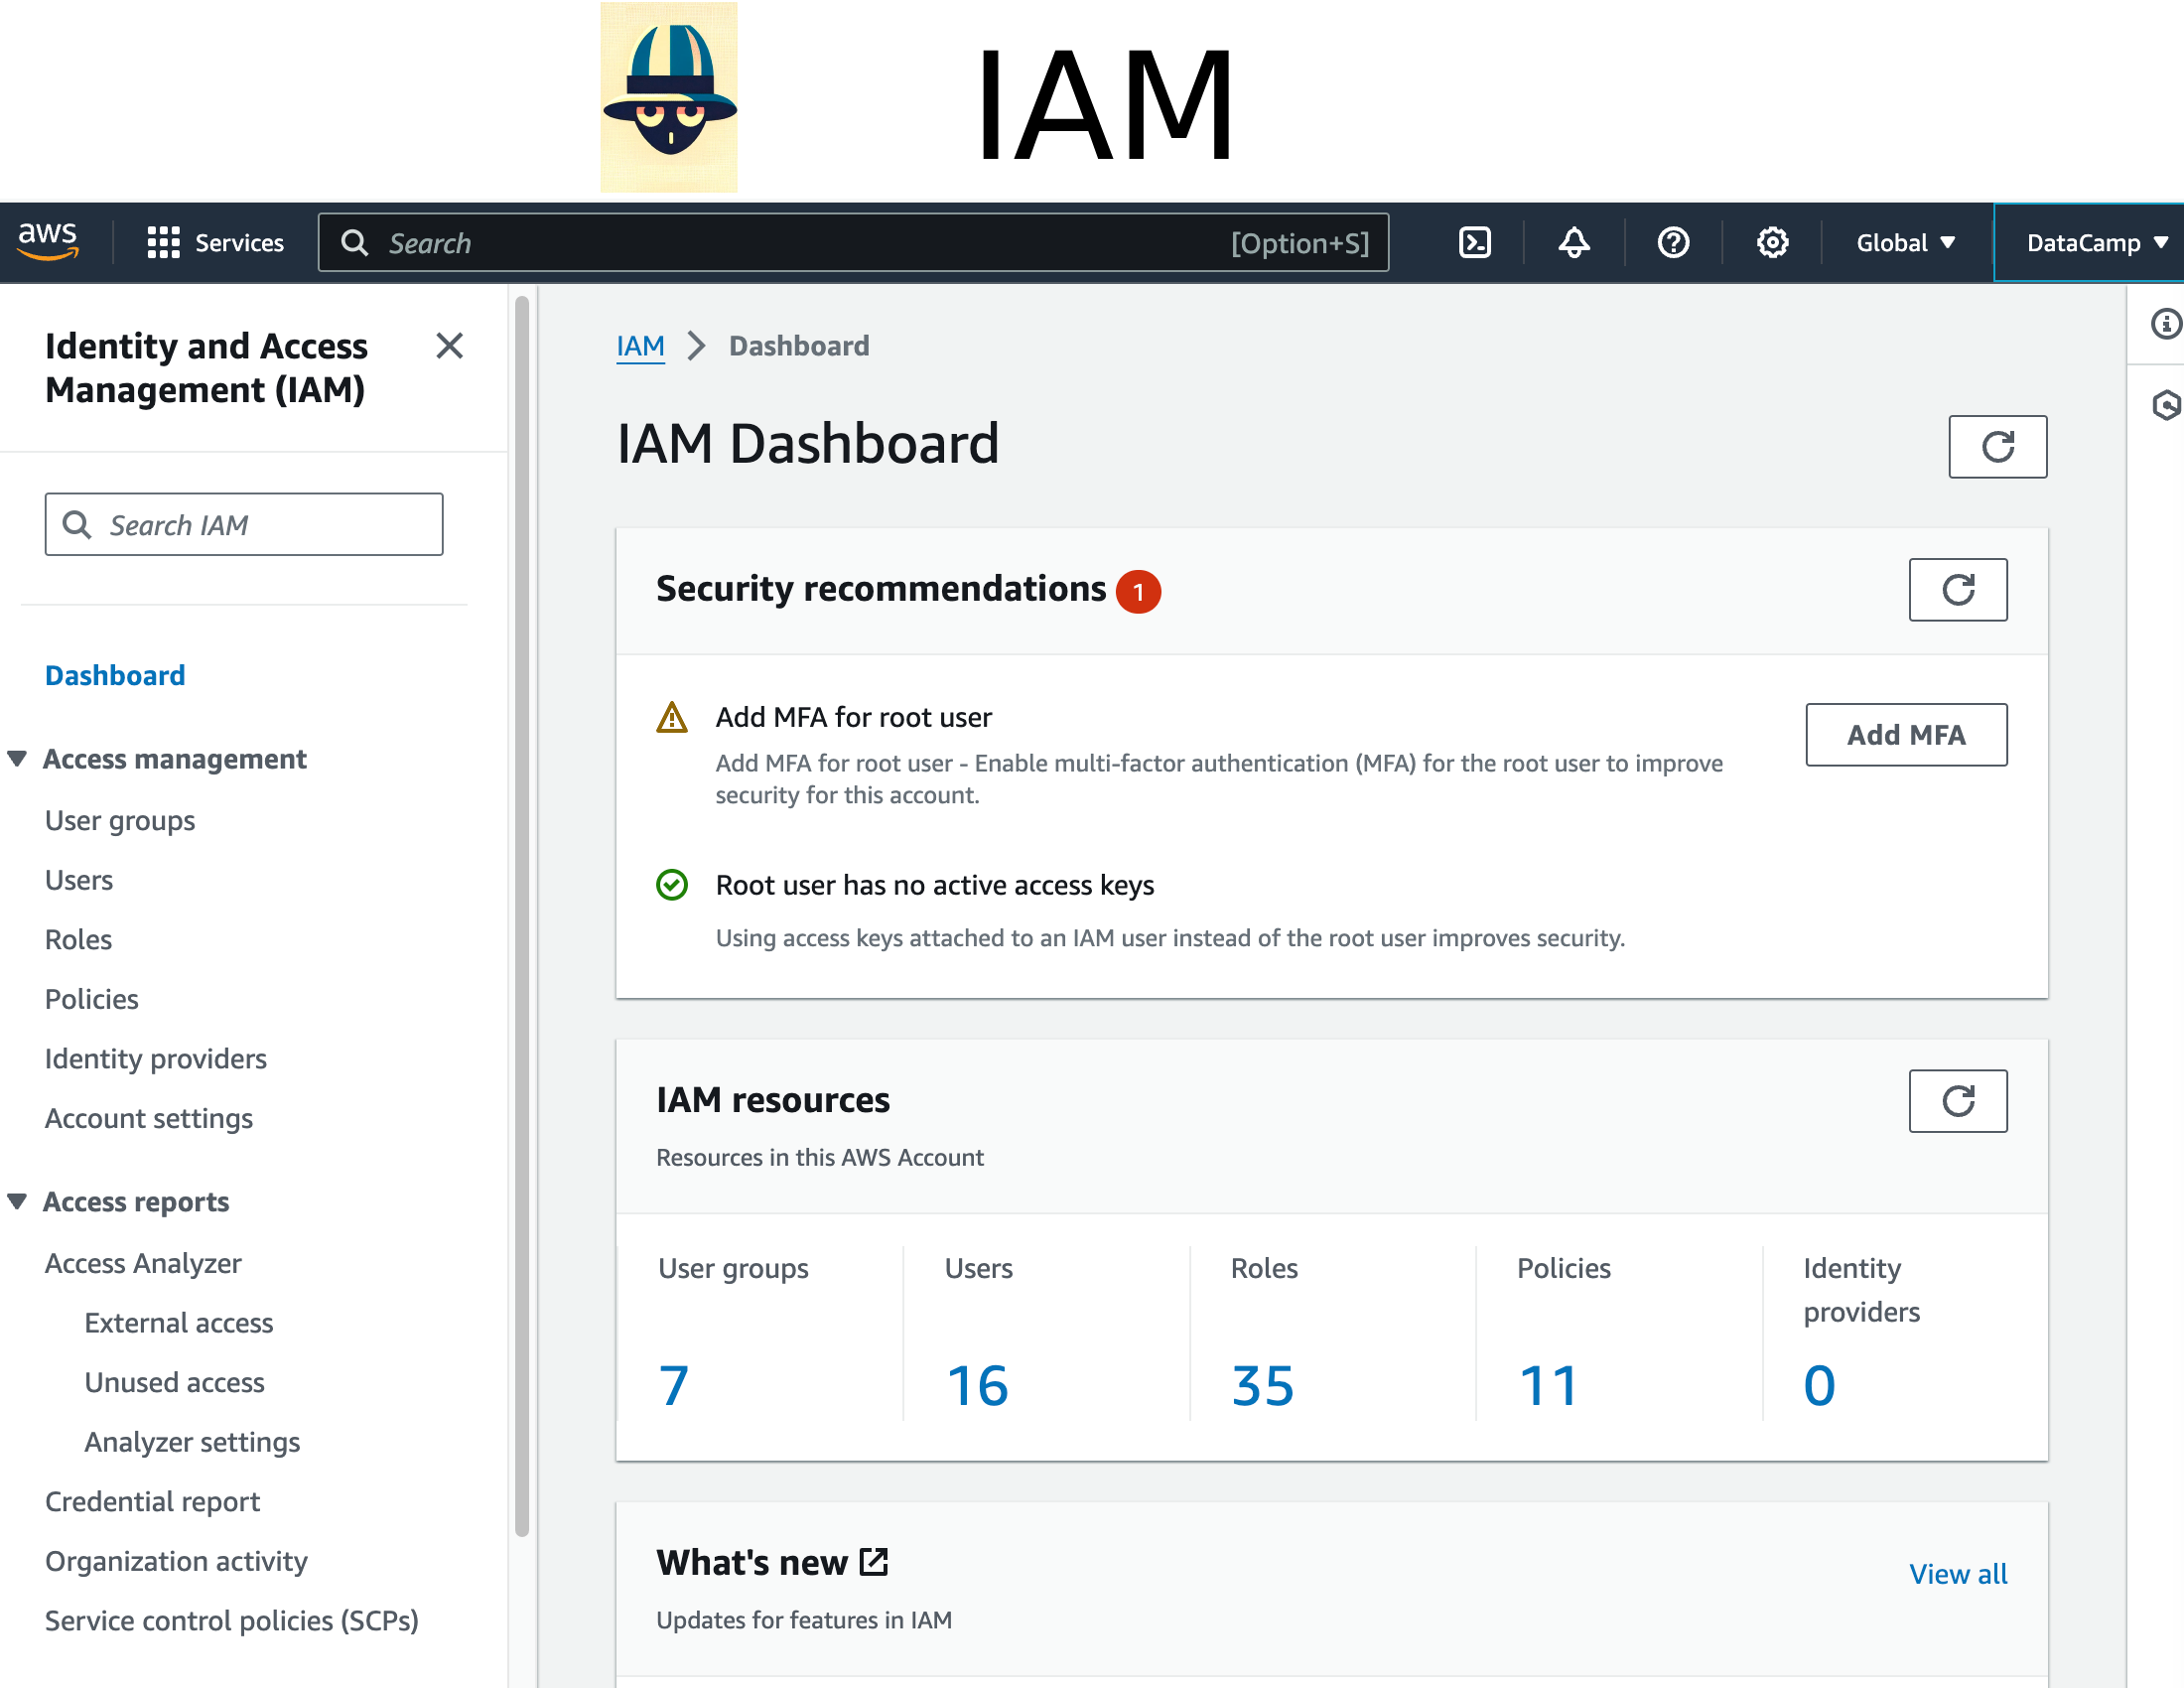Click the What's new heading
The width and height of the screenshot is (2184, 1688).
[x=752, y=1562]
